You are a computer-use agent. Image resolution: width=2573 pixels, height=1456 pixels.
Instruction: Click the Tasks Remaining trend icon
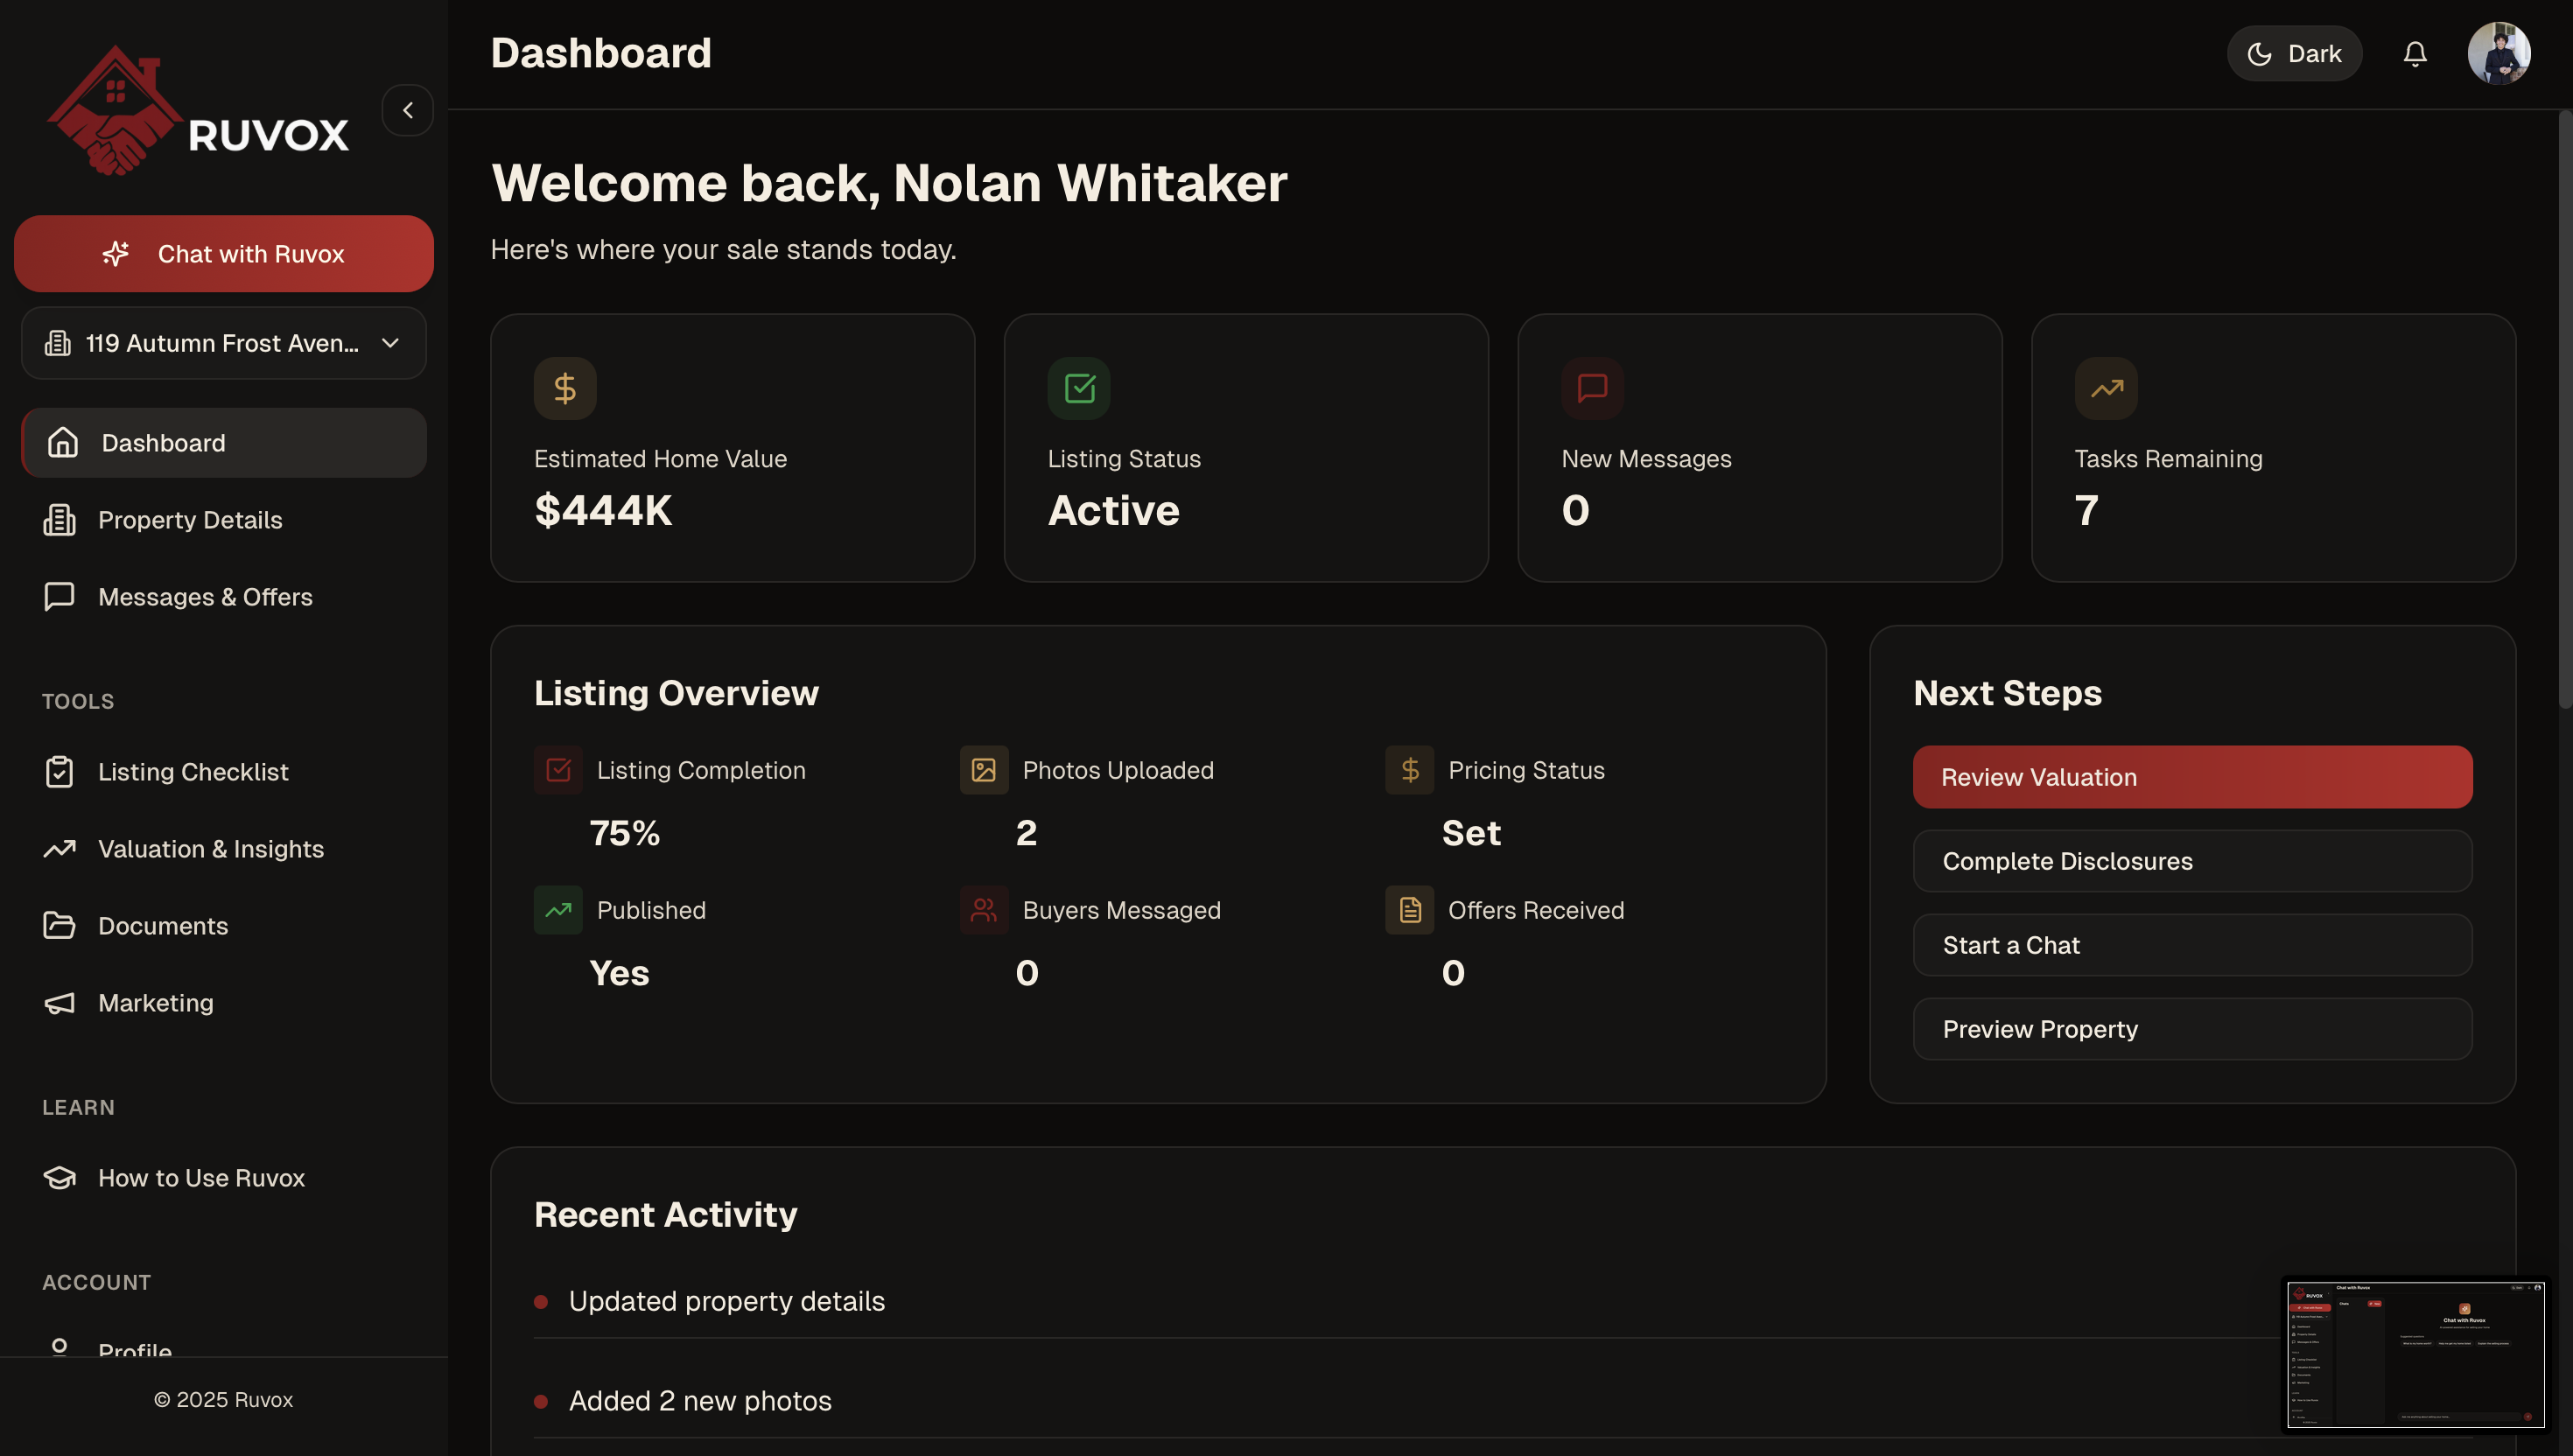pyautogui.click(x=2106, y=388)
